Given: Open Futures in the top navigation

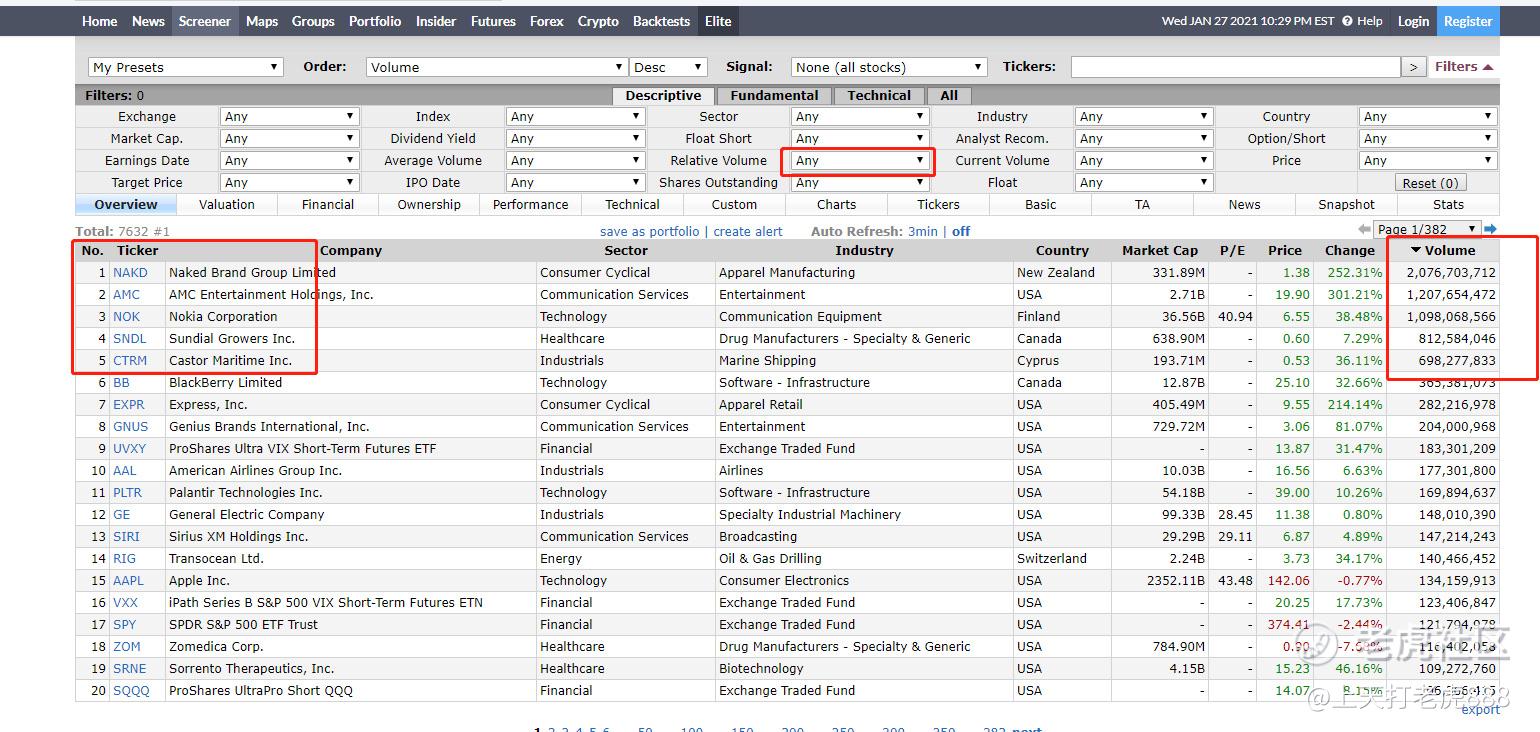Looking at the screenshot, I should [x=494, y=21].
